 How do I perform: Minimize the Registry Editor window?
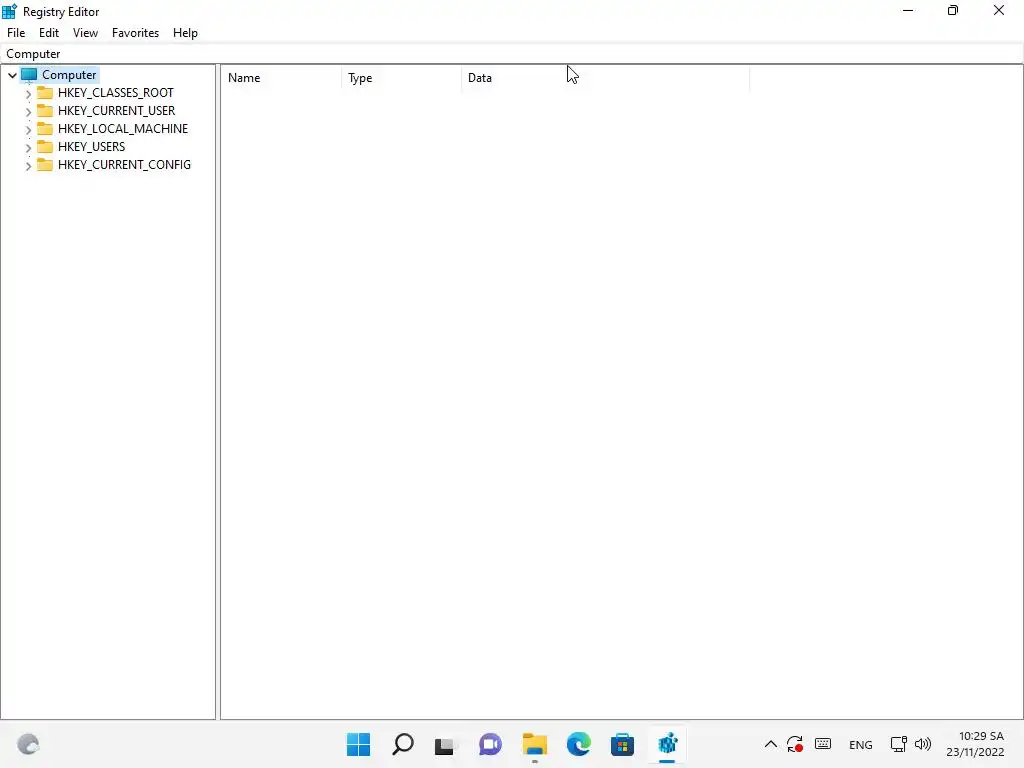[908, 11]
